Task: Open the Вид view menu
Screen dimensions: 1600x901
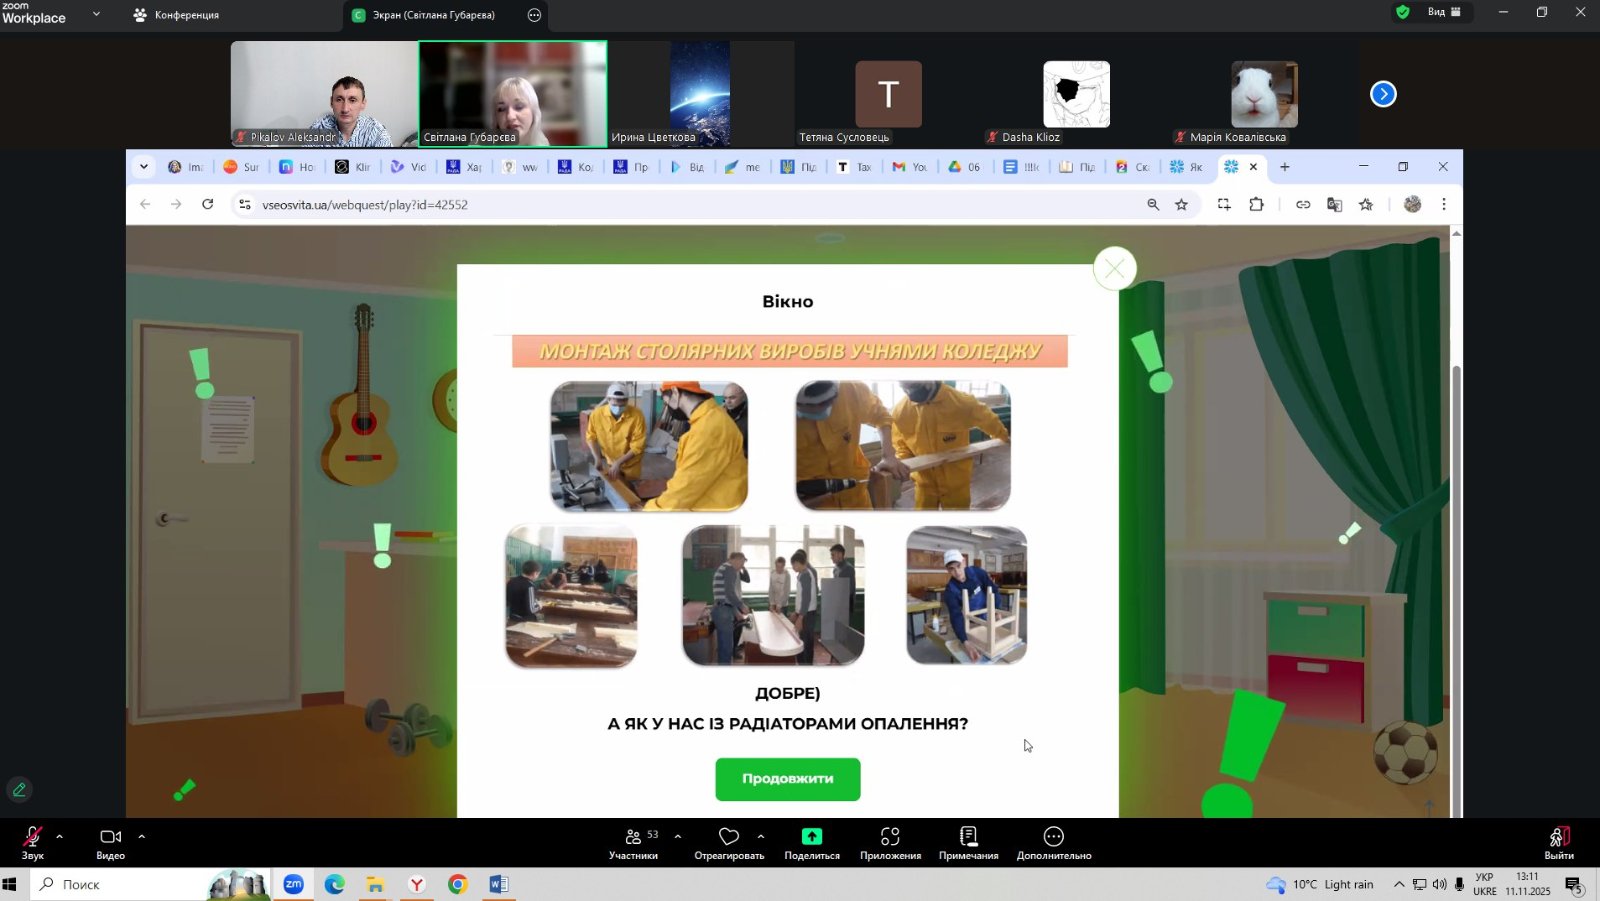Action: 1443,12
